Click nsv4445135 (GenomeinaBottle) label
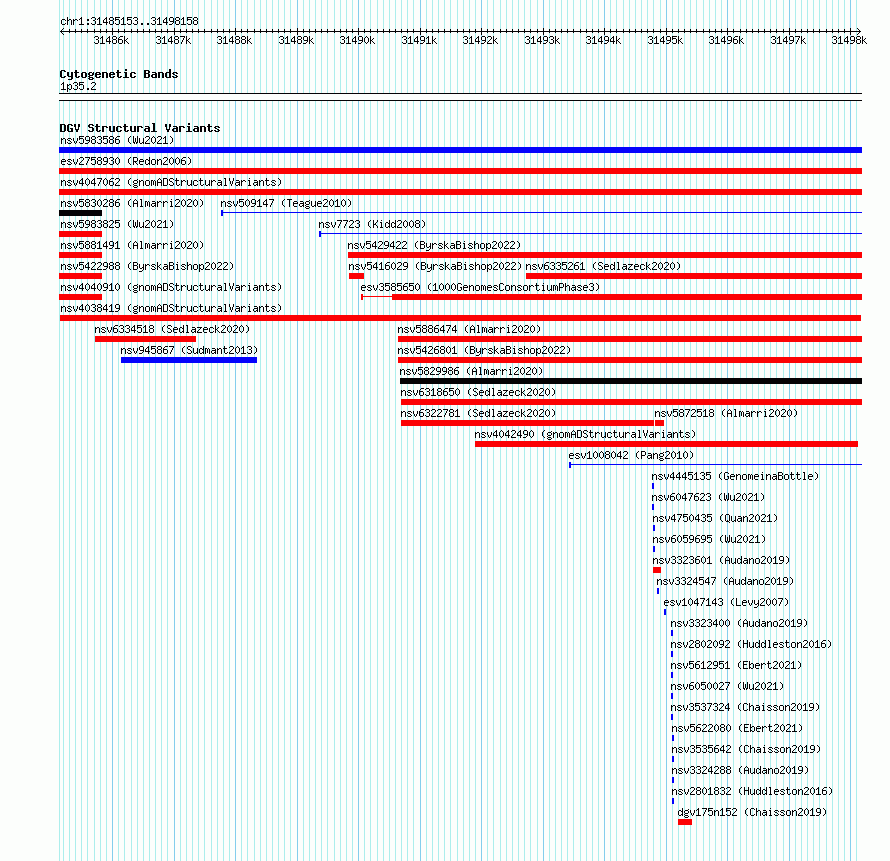 click(x=735, y=476)
